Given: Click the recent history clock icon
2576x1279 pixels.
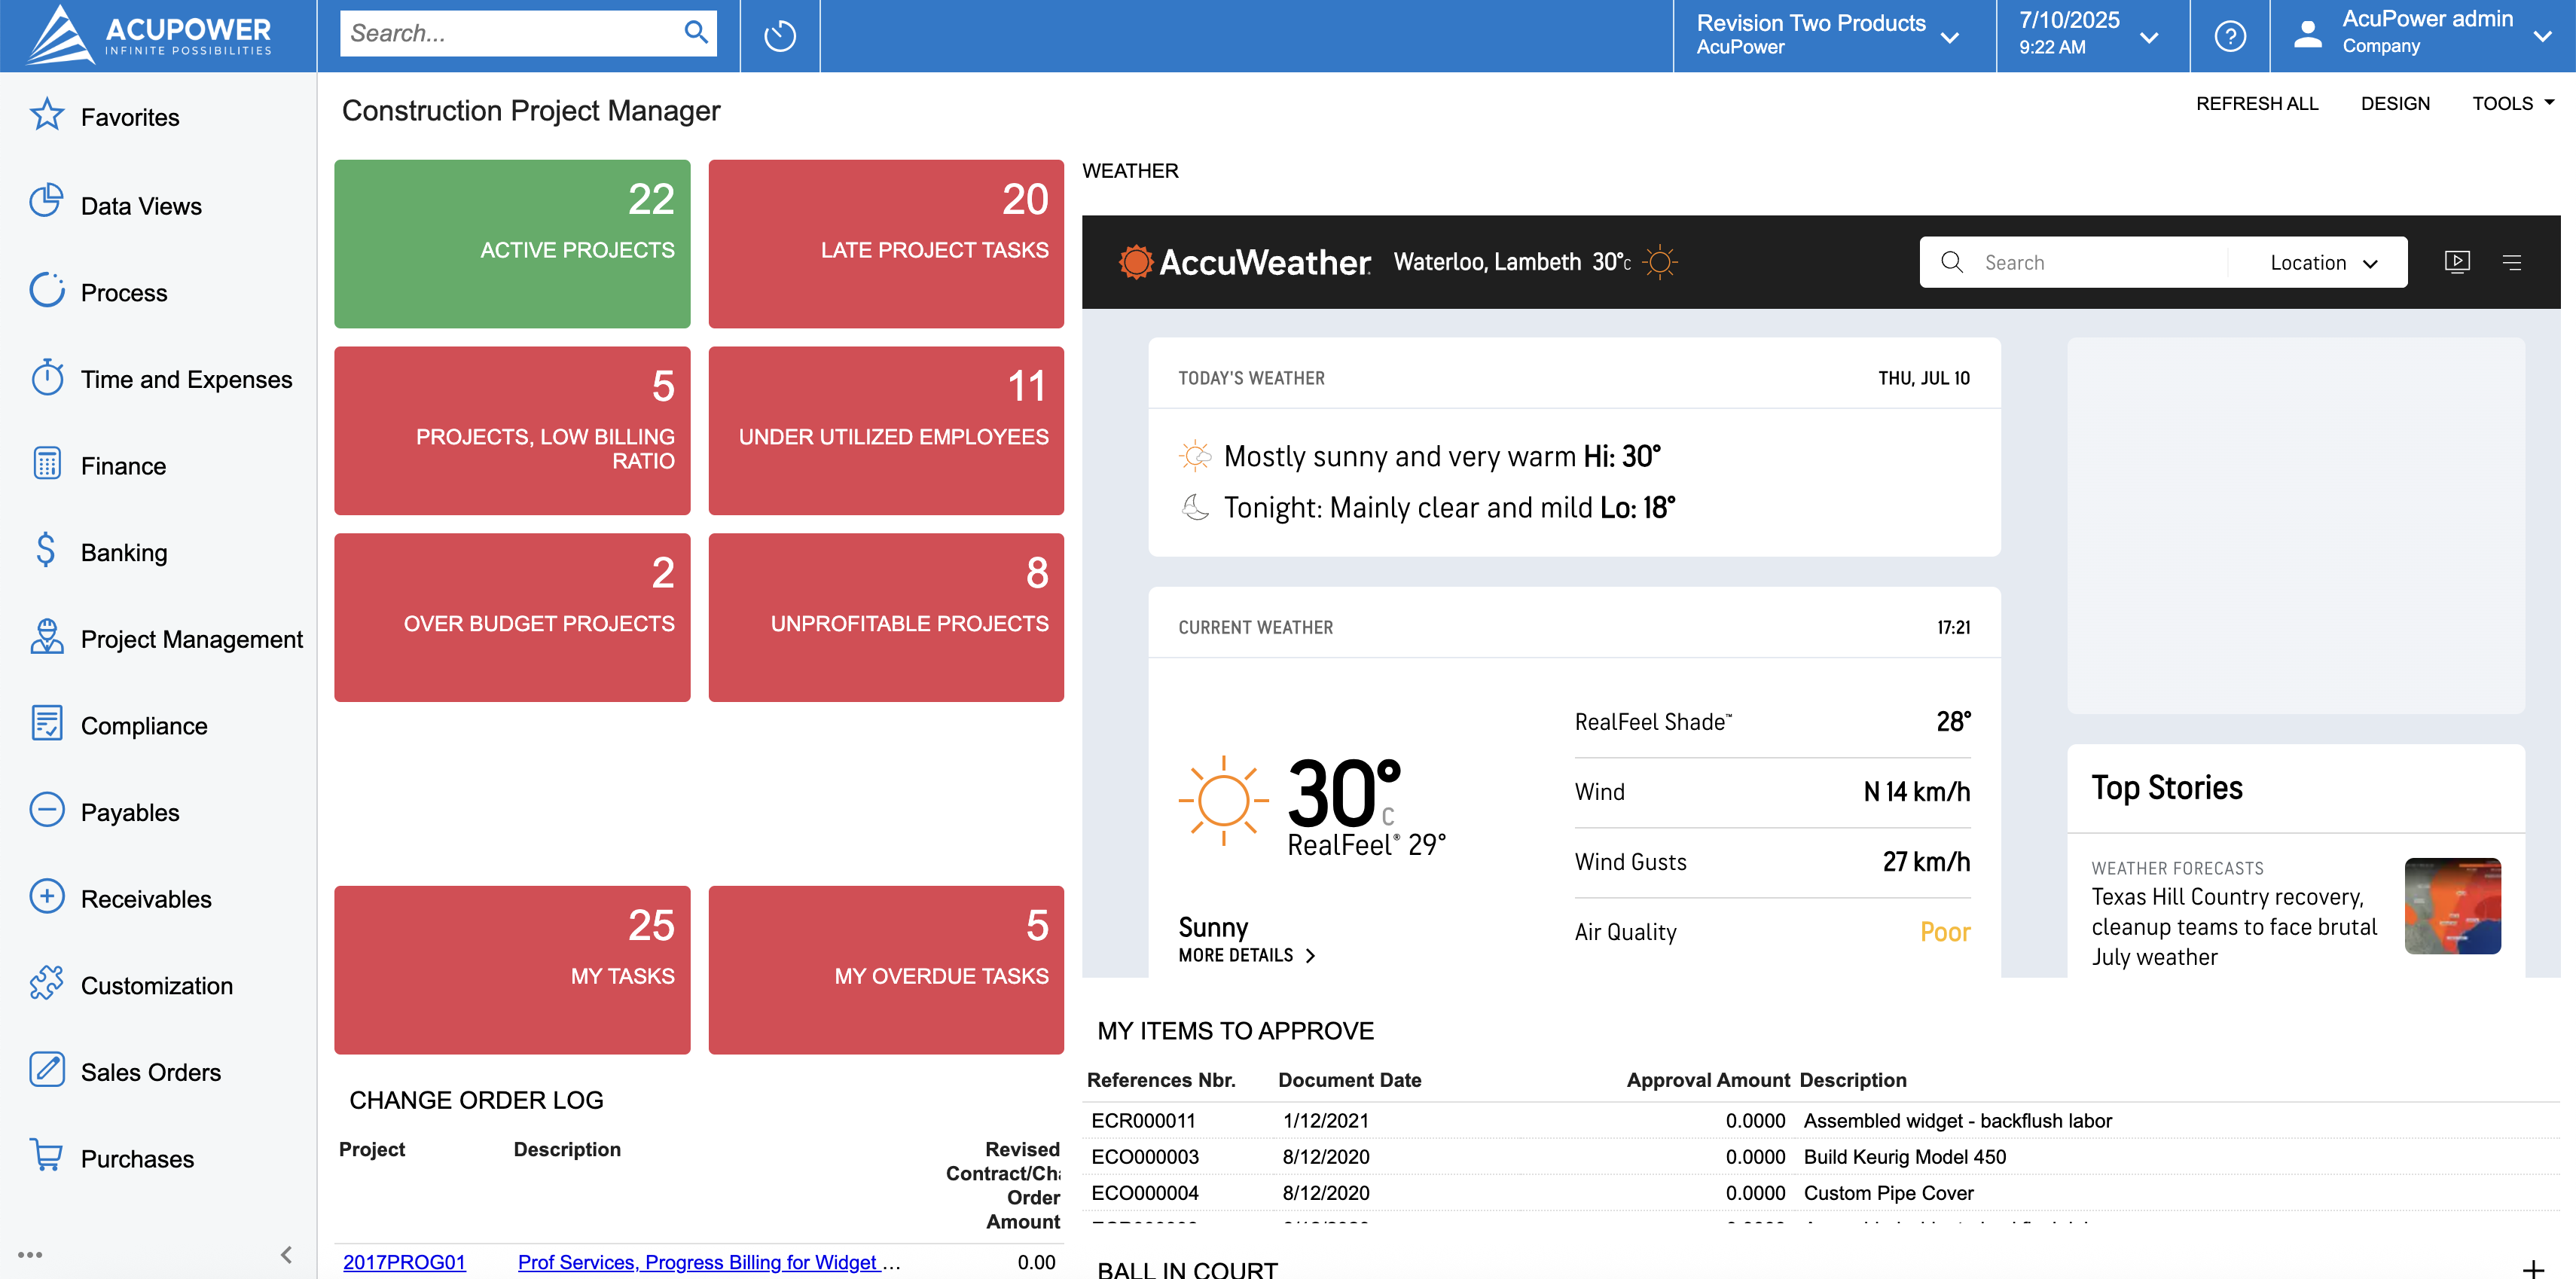Looking at the screenshot, I should point(779,36).
